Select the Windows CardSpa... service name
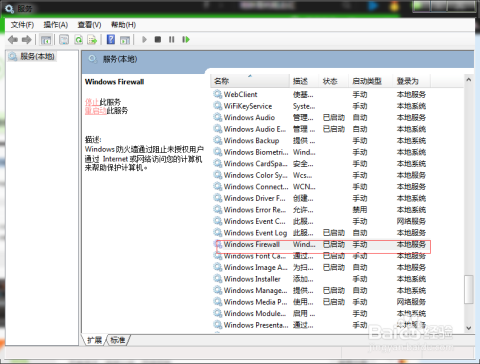This screenshot has height=364, width=480. [255, 164]
